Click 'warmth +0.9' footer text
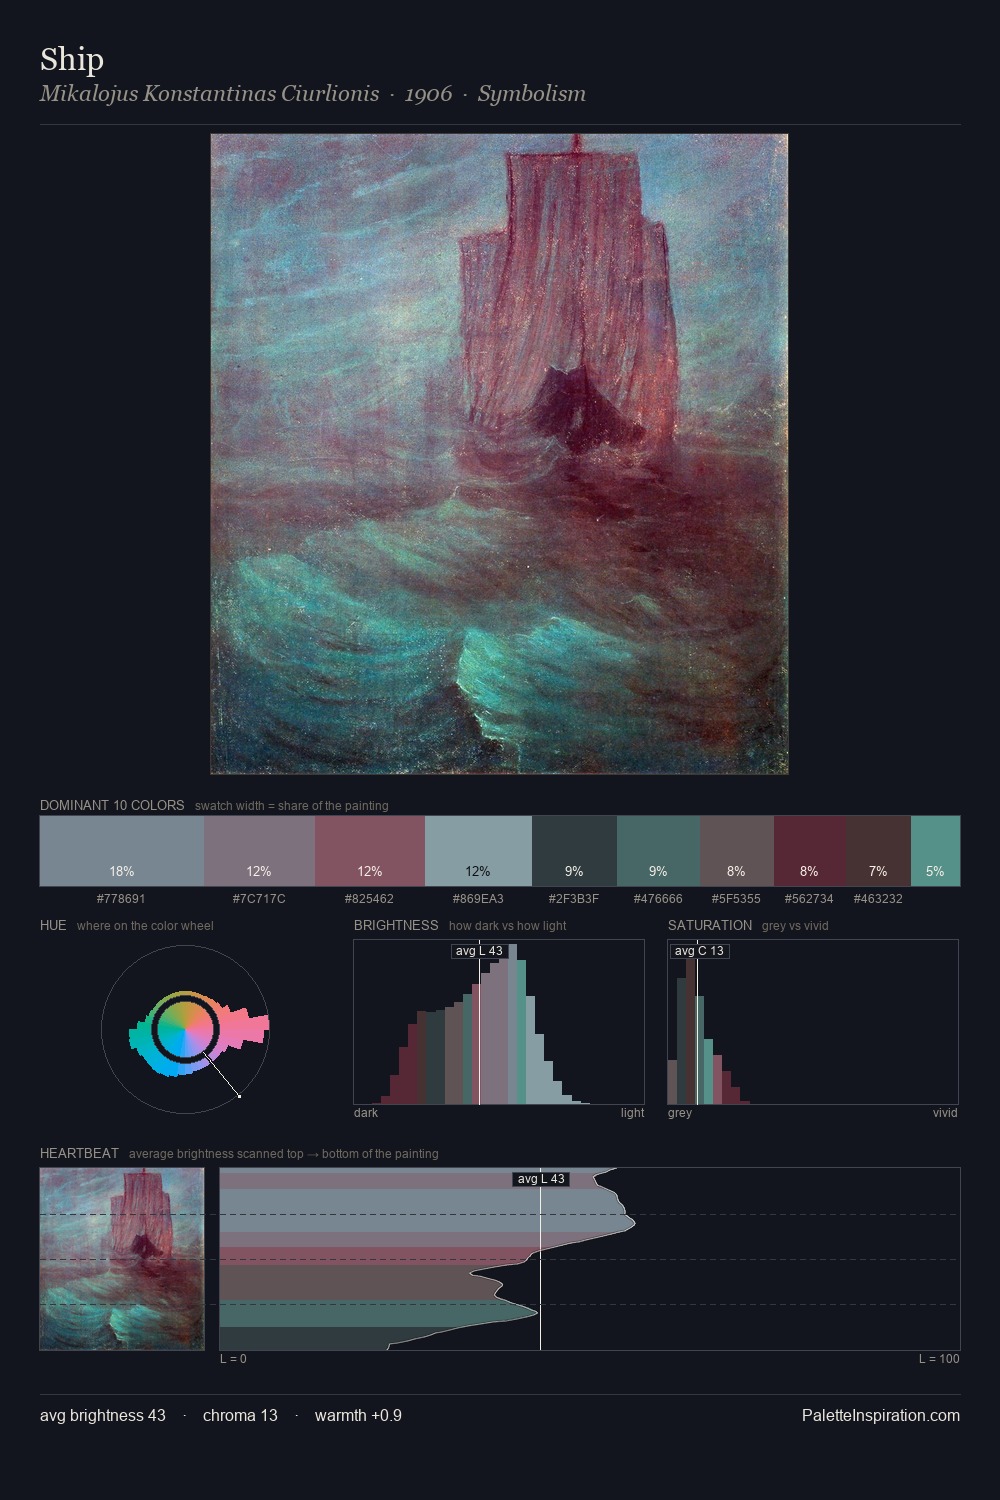The width and height of the screenshot is (1000, 1500). (x=358, y=1415)
